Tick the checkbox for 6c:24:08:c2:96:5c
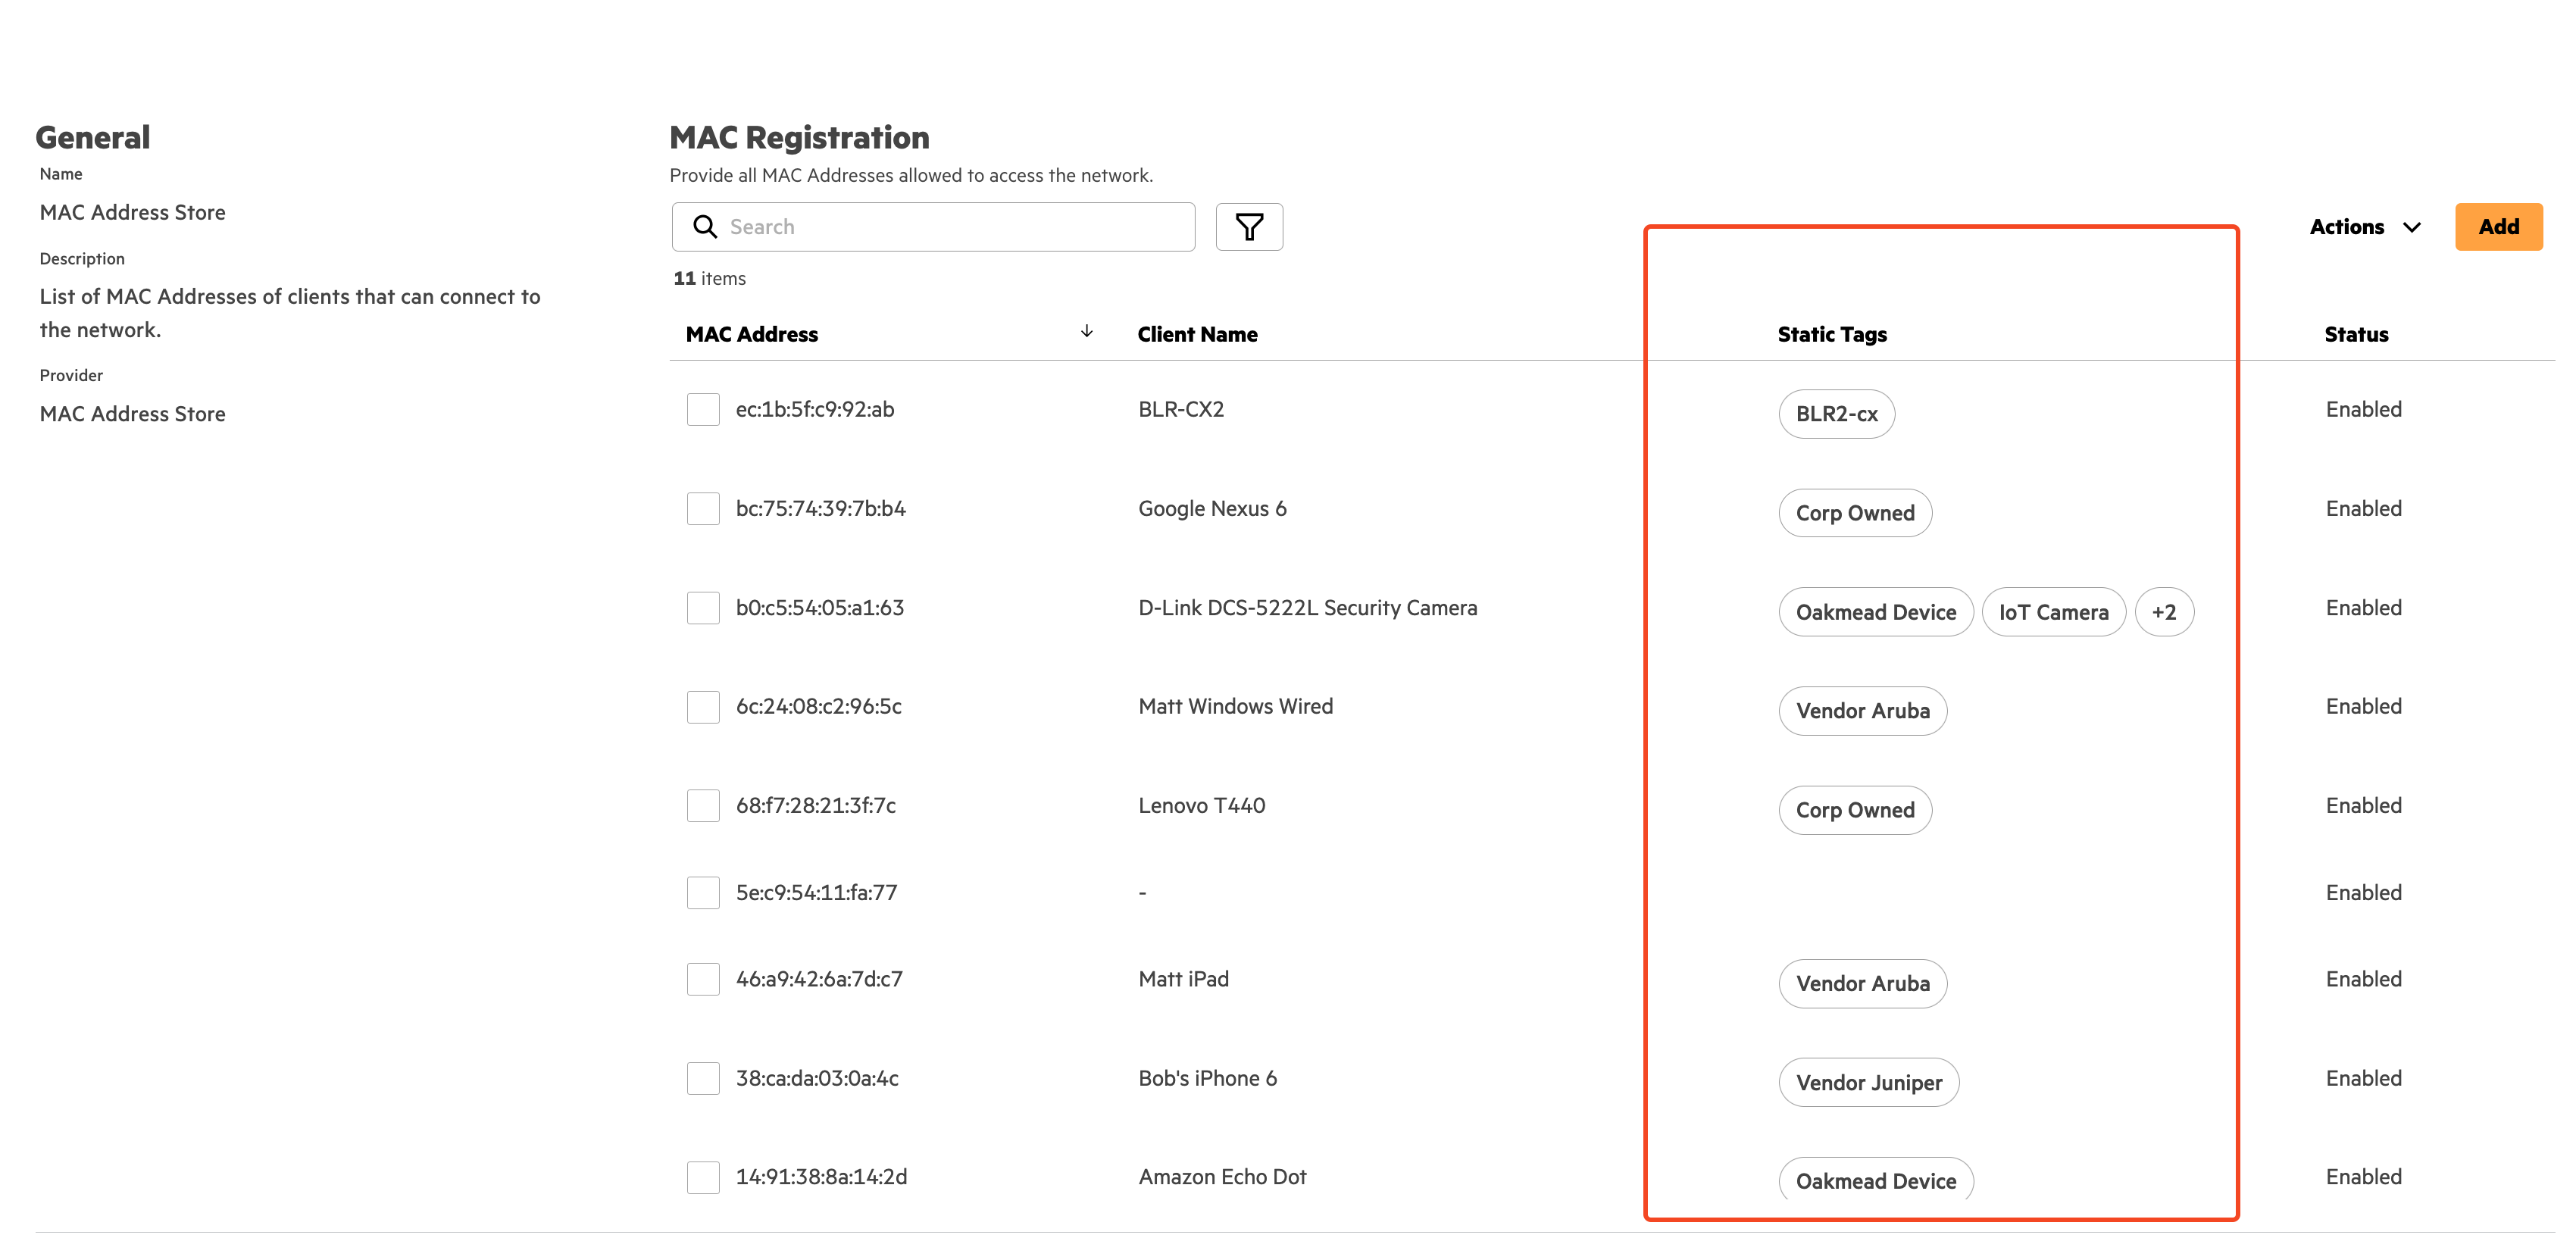 [x=703, y=706]
